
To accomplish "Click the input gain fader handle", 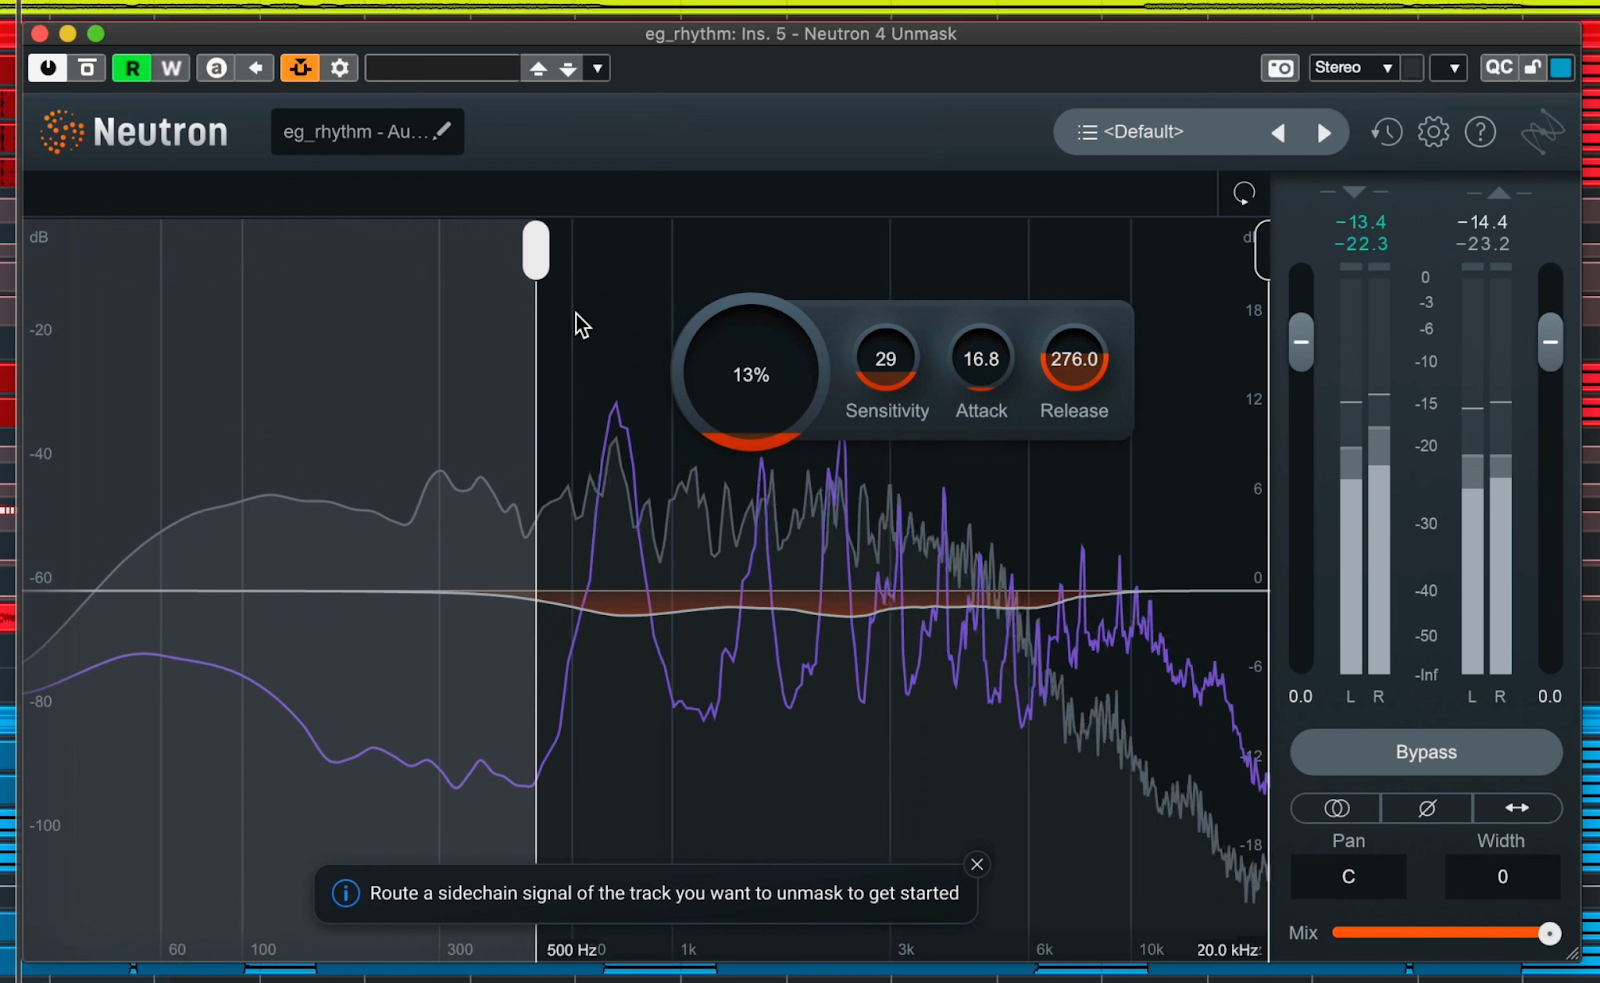I will coord(1301,342).
